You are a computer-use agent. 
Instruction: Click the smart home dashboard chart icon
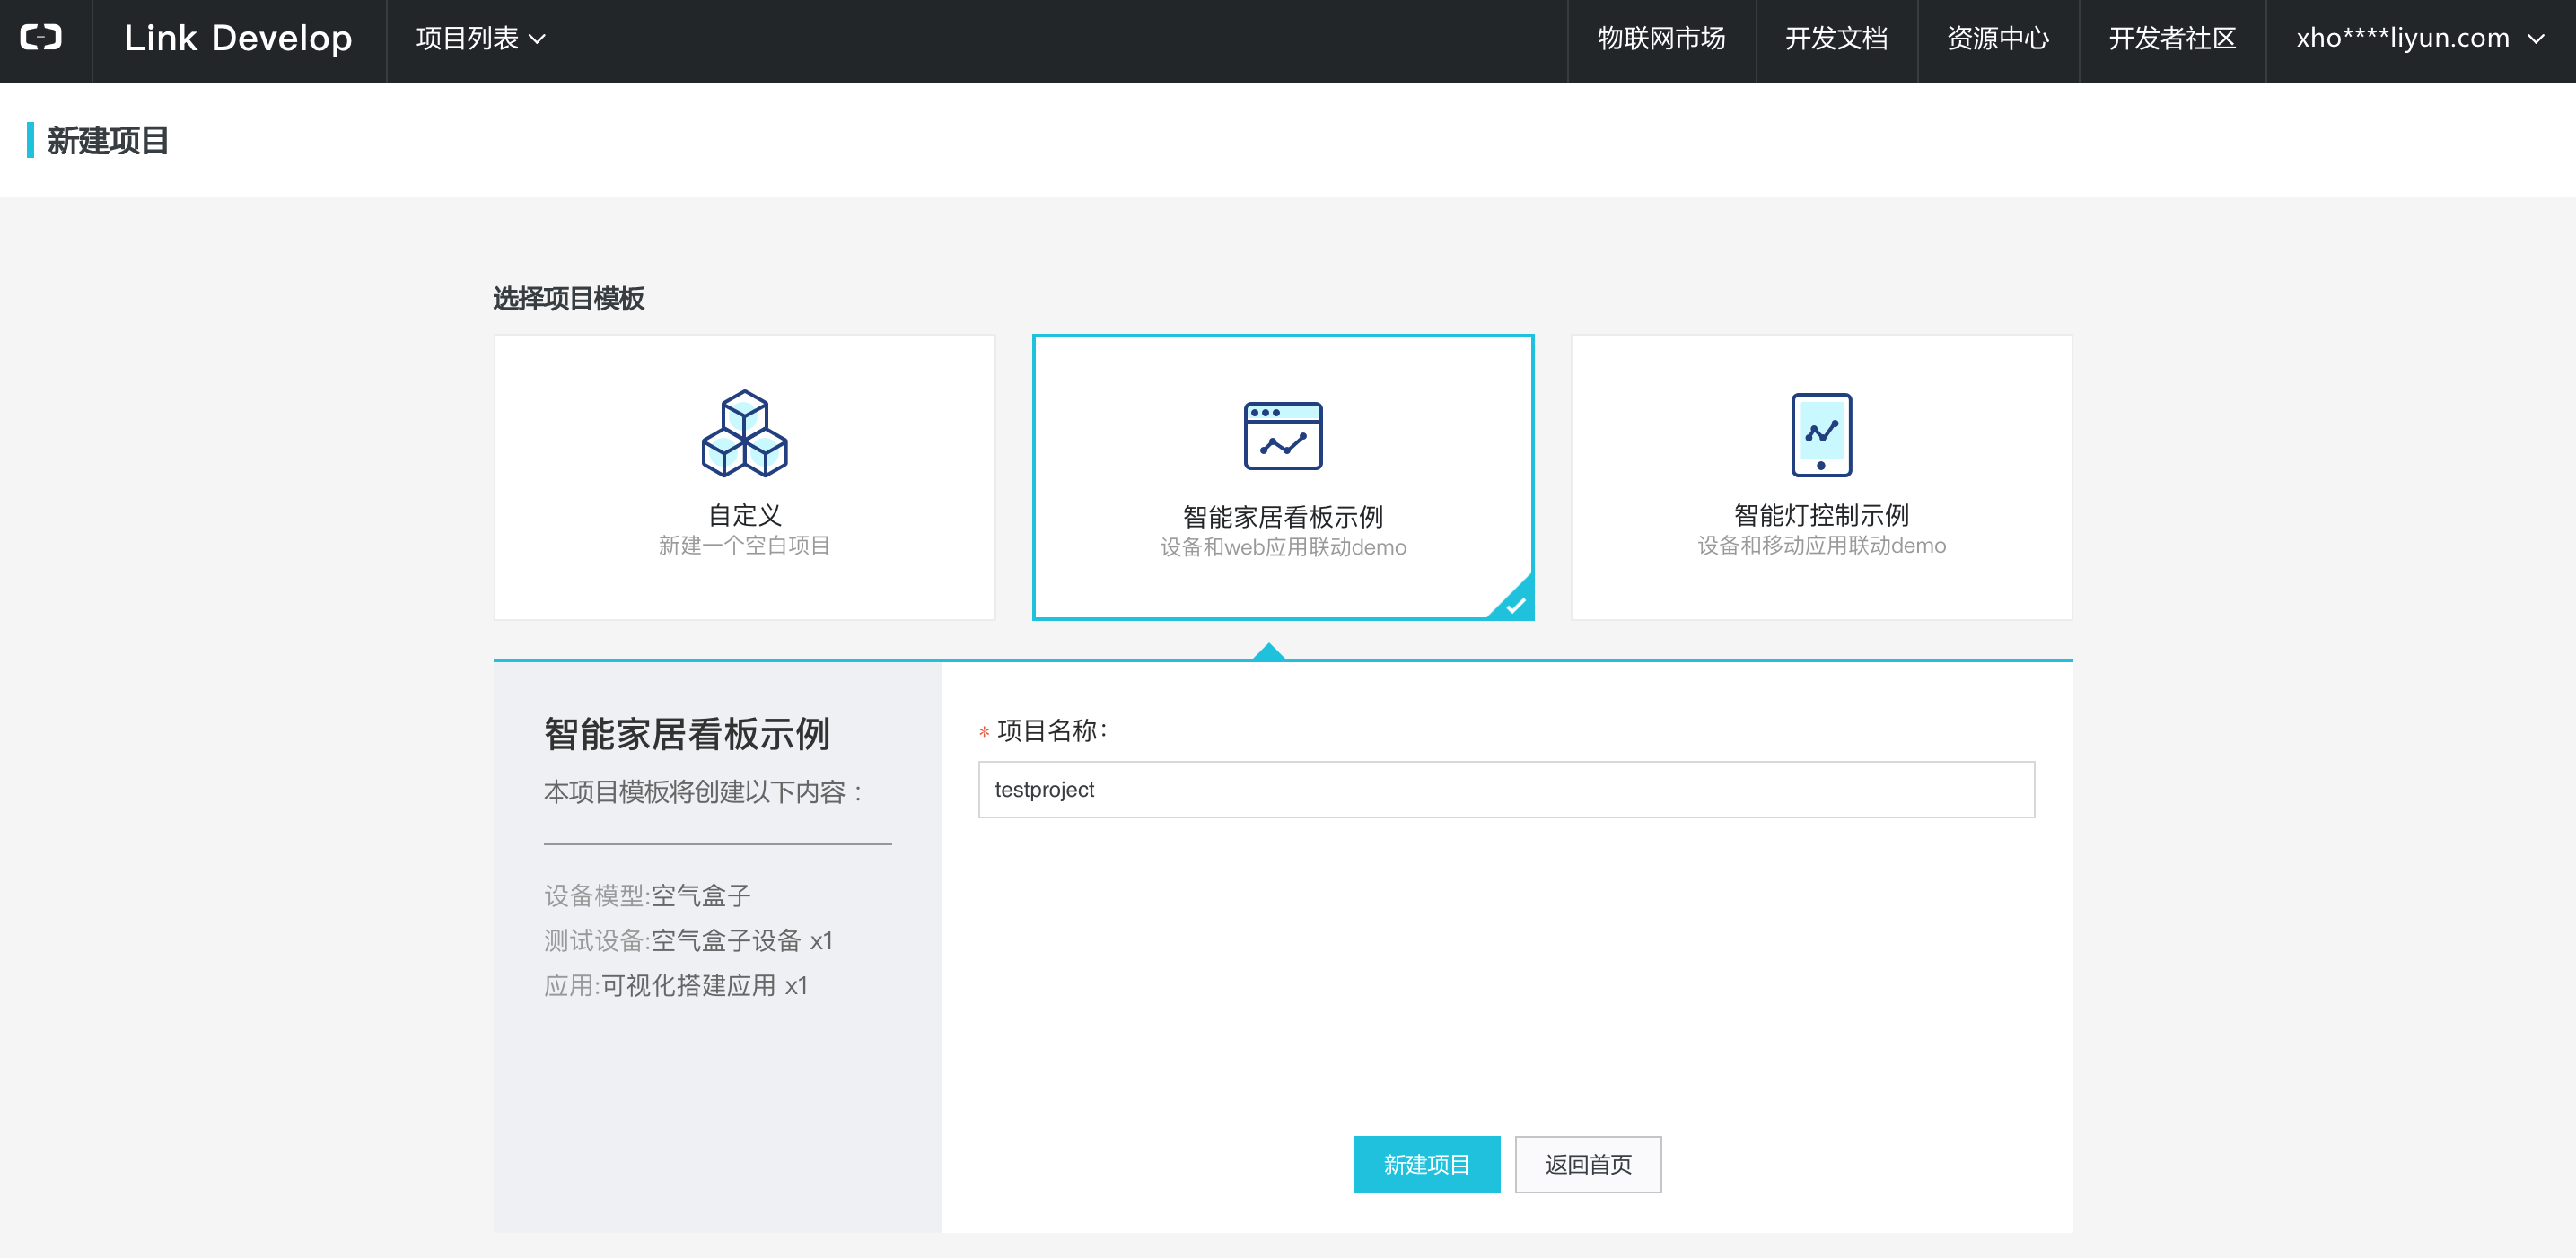1282,435
